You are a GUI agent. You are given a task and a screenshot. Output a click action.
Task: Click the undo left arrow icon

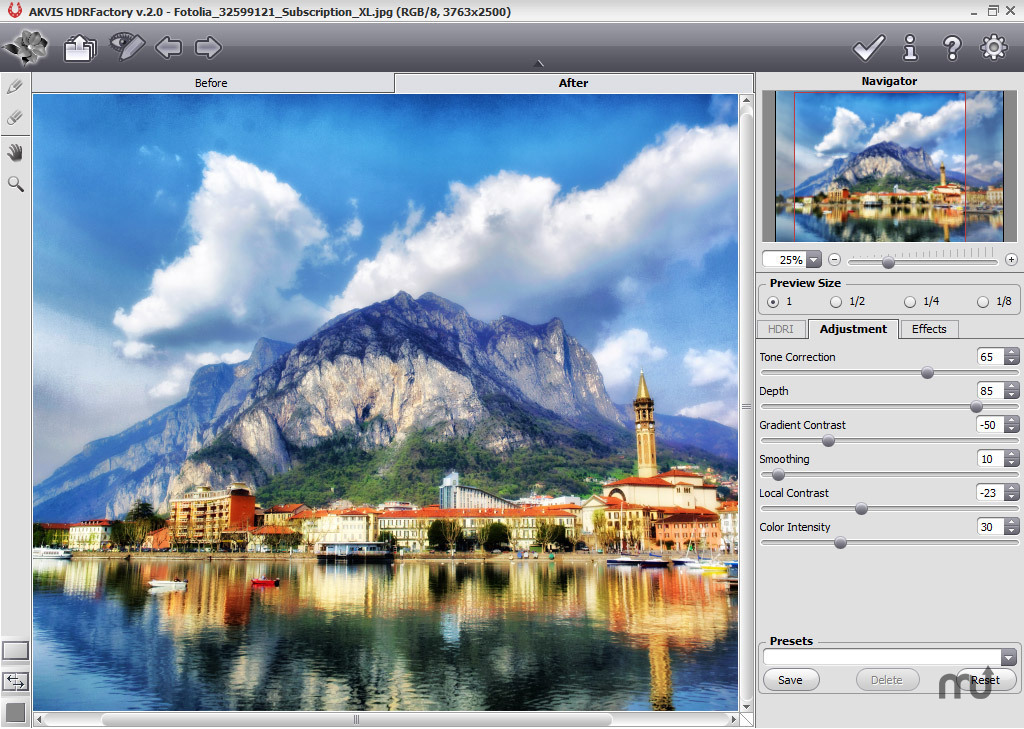[168, 47]
